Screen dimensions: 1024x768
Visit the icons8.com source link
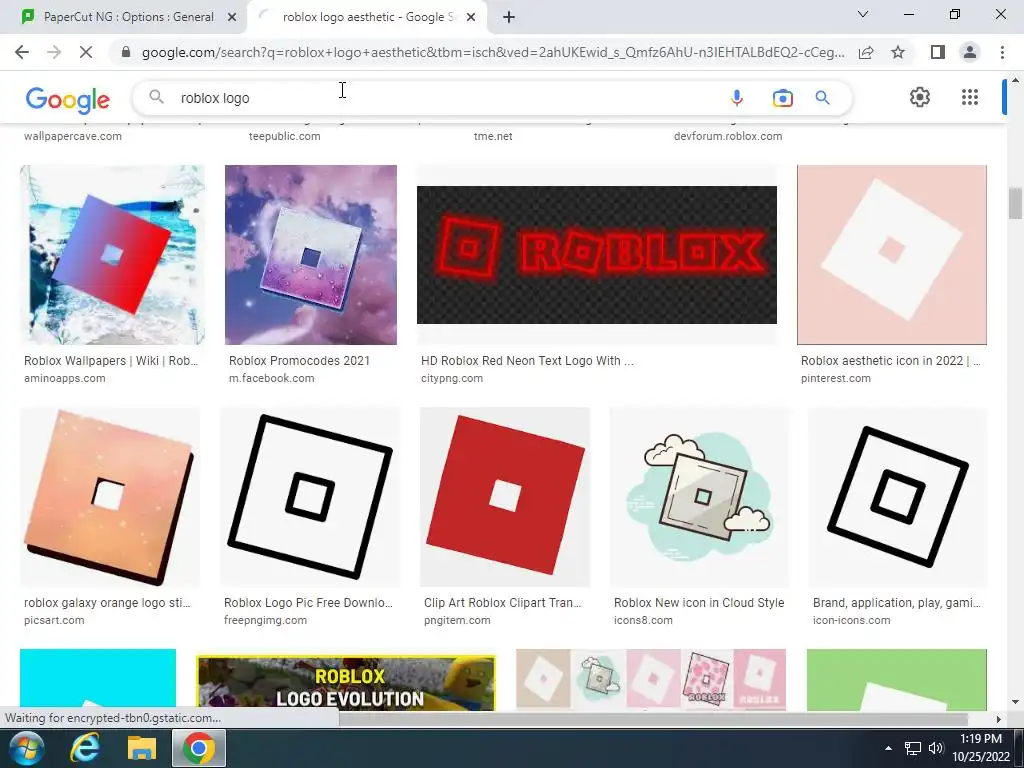coord(643,620)
